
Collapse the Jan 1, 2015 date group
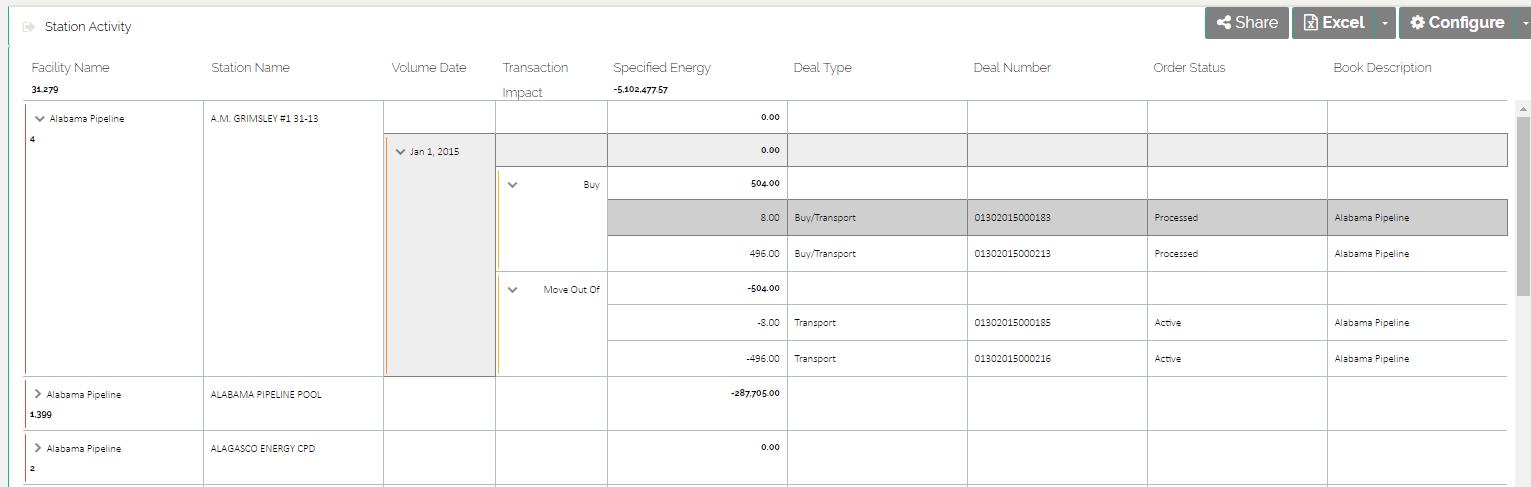click(x=400, y=152)
